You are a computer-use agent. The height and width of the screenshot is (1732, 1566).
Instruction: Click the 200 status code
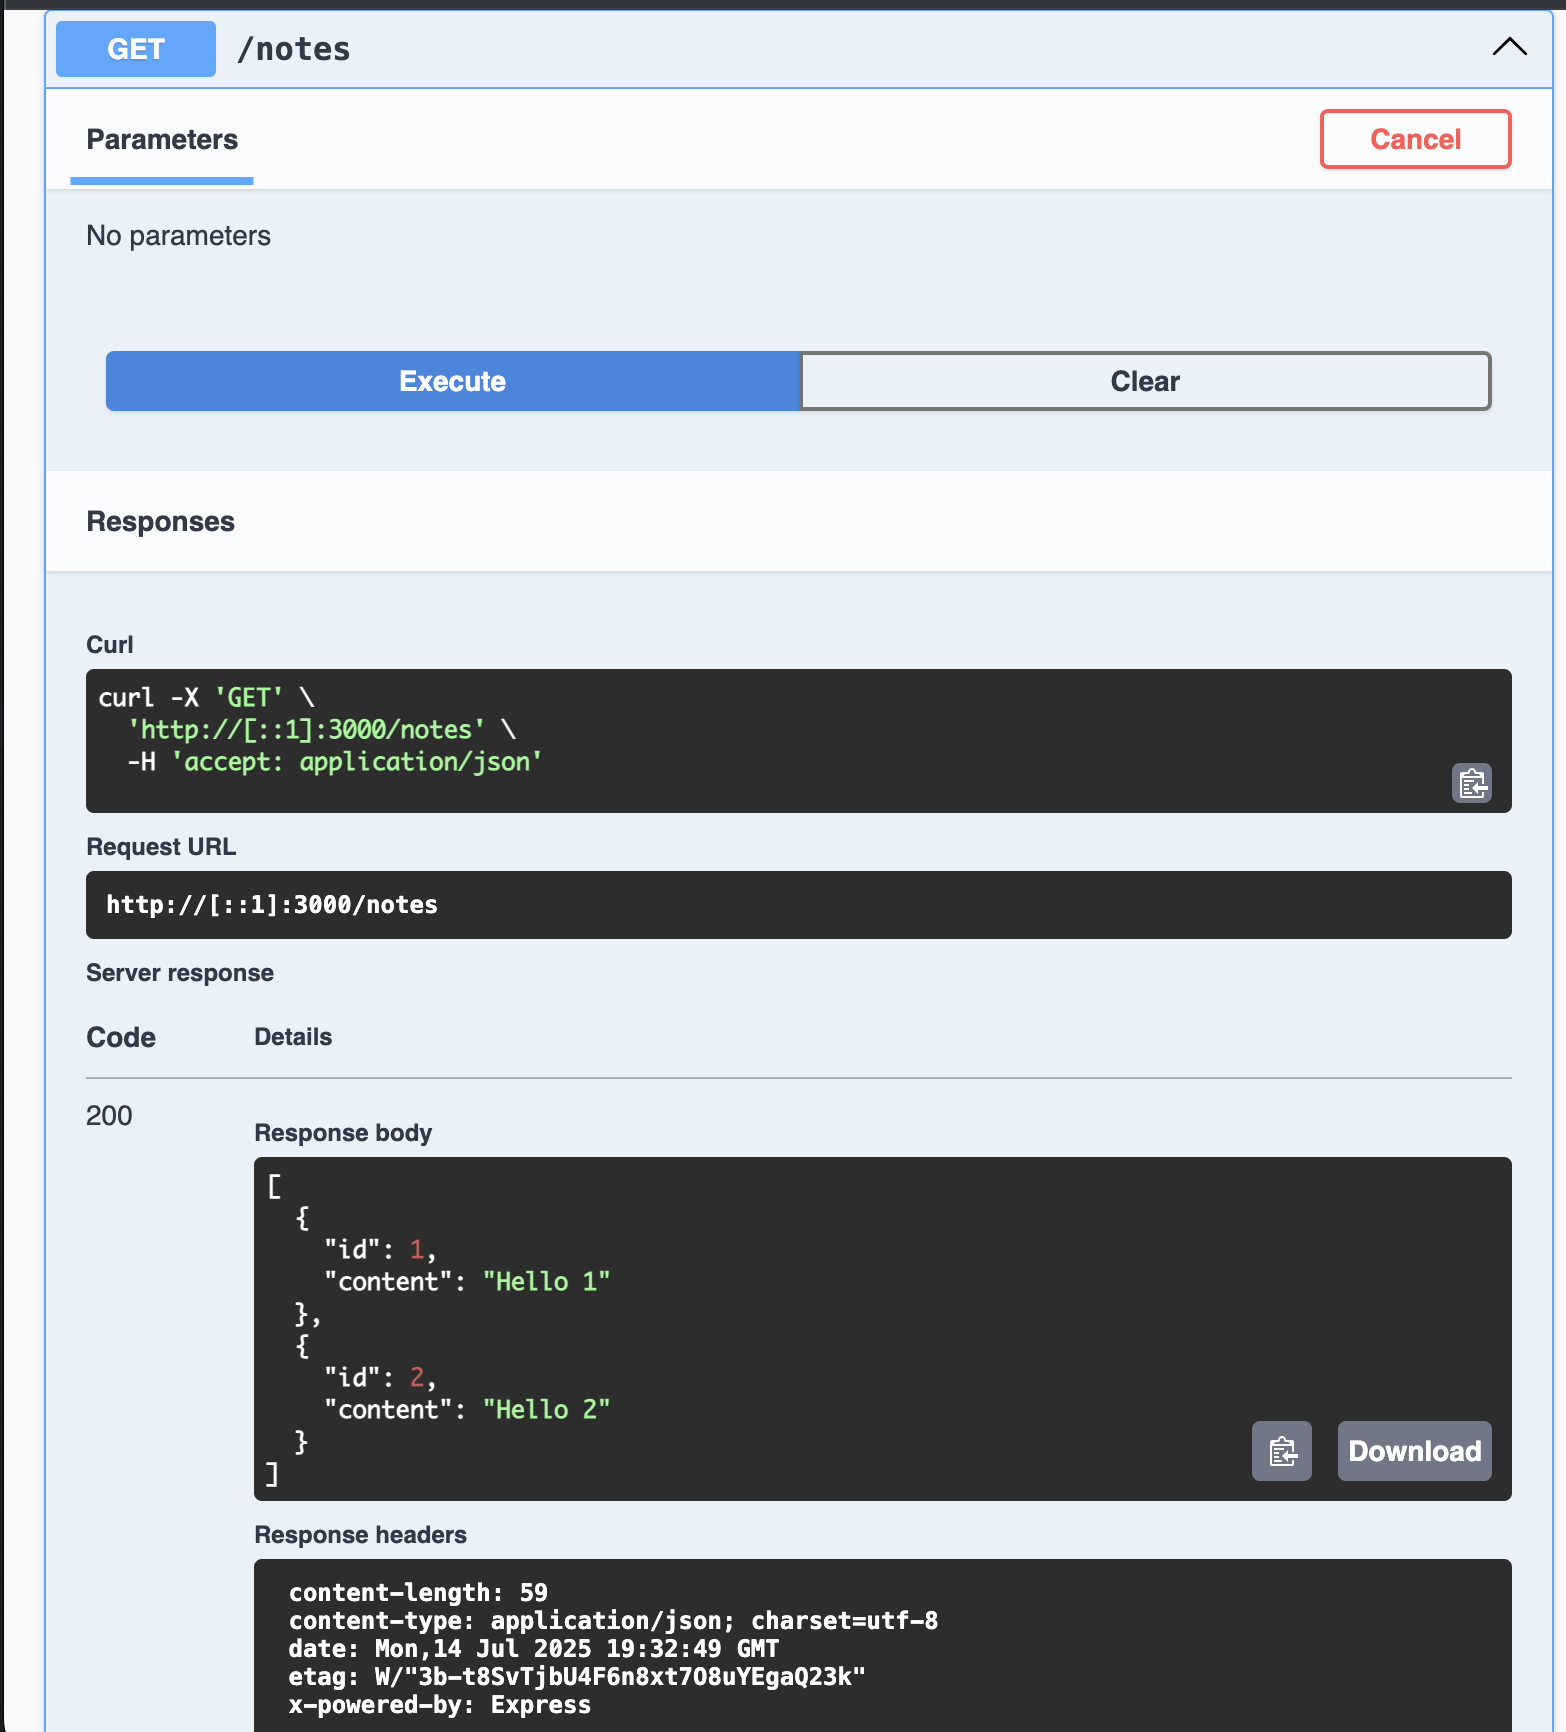point(109,1116)
